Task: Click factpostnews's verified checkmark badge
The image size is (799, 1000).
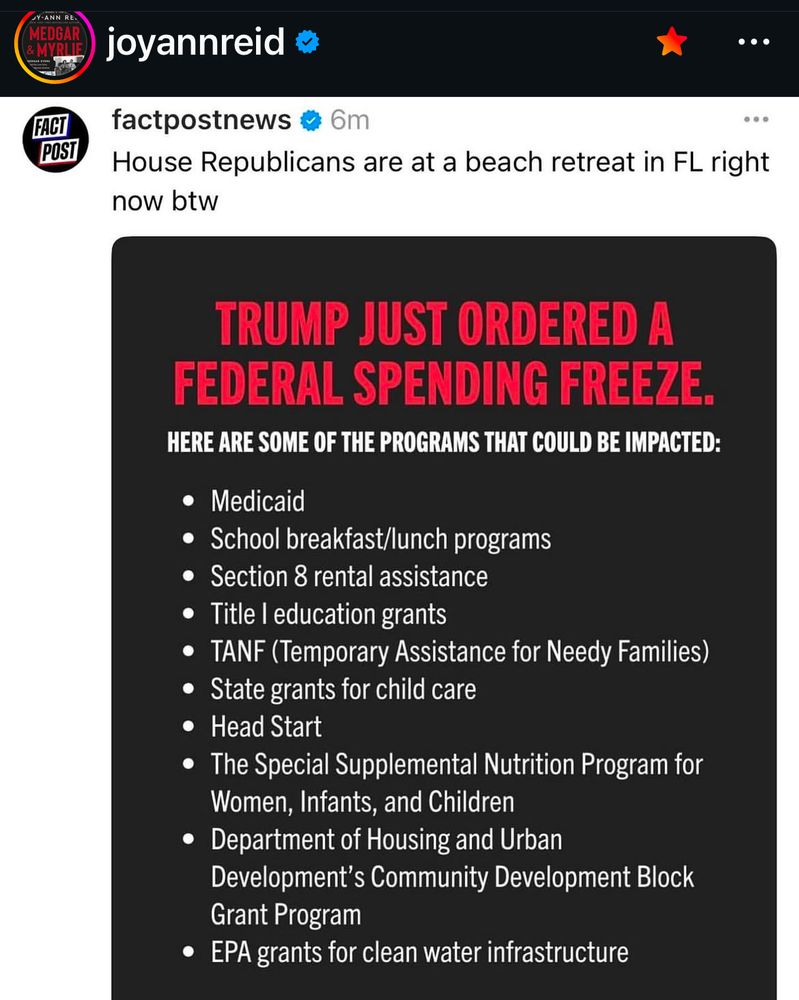Action: coord(312,121)
